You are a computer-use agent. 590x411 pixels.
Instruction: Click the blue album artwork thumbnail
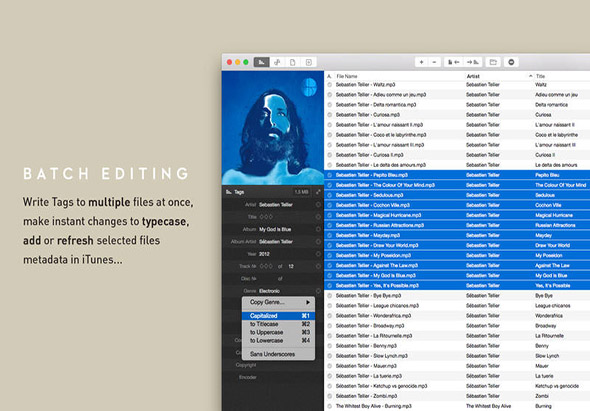[x=273, y=128]
